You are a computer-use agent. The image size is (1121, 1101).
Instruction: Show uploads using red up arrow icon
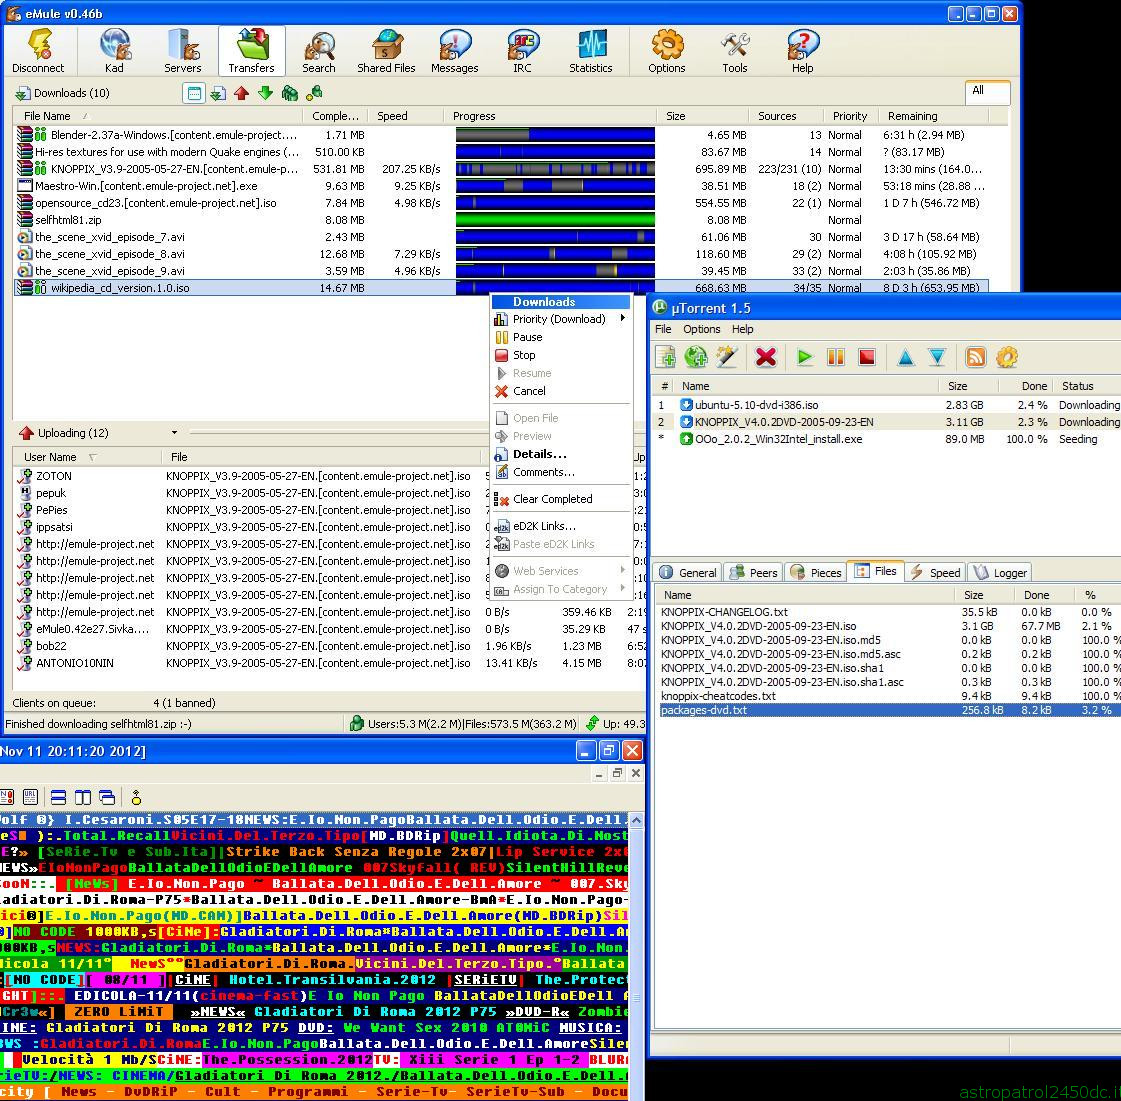(242, 93)
